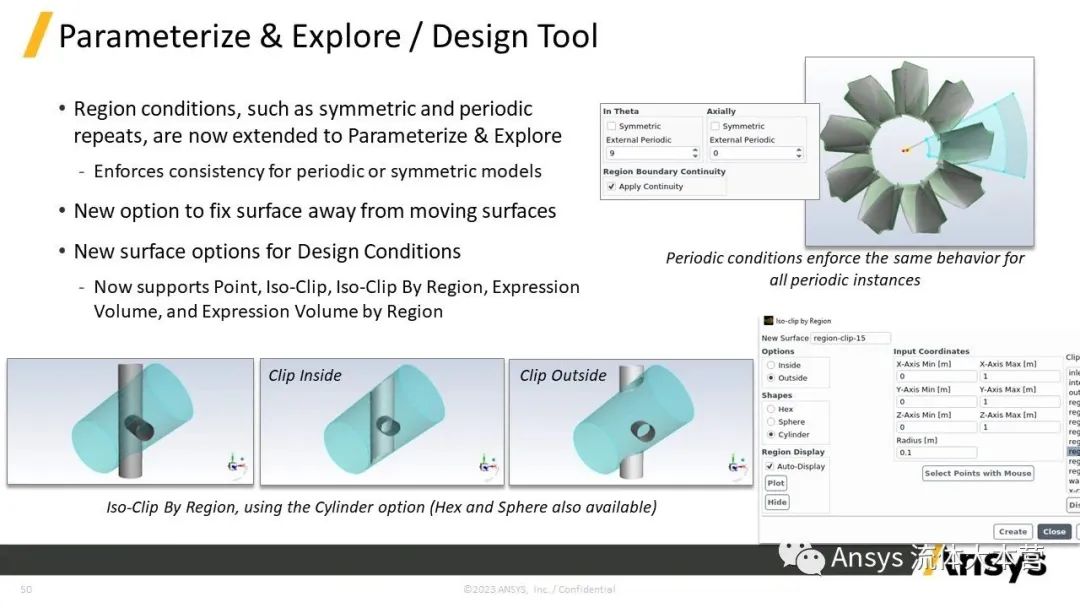Click the rotor blade periodic model image

point(920,151)
